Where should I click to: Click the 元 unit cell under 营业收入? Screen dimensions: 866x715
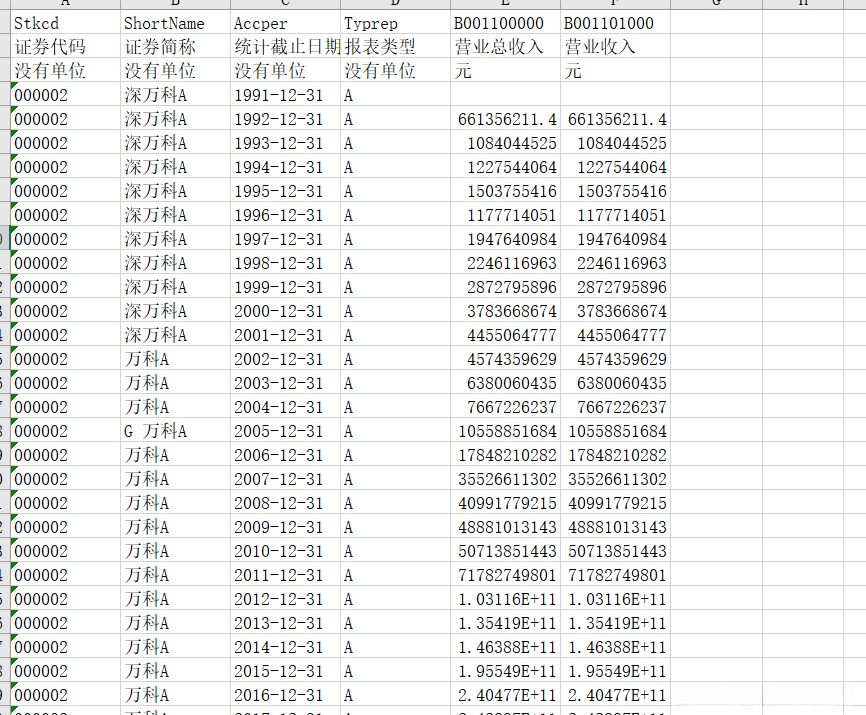pos(615,70)
